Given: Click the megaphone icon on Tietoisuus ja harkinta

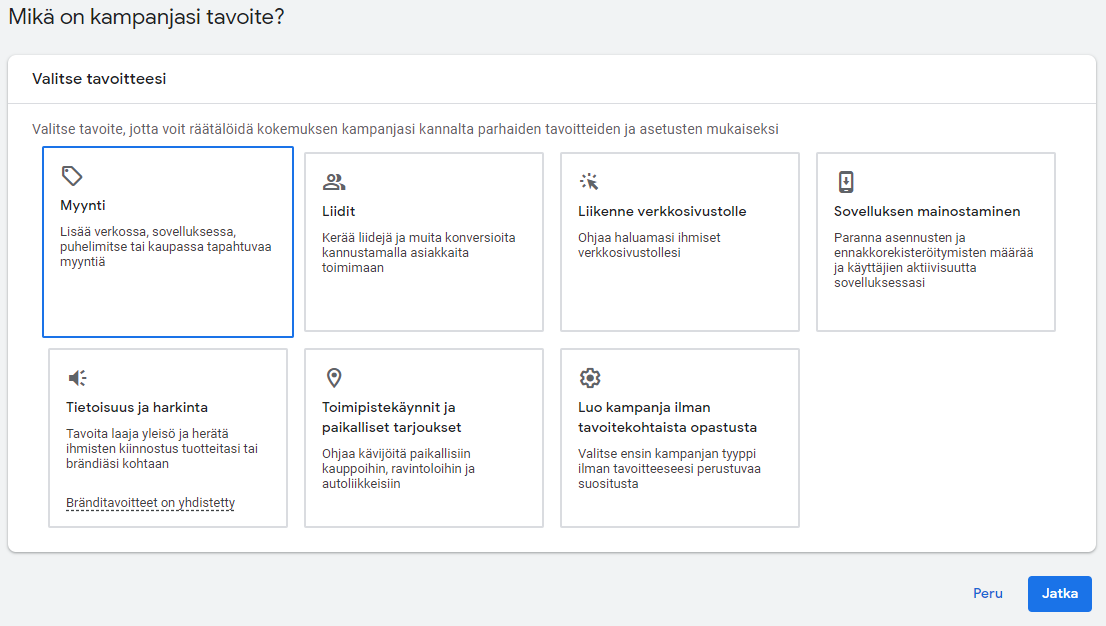Looking at the screenshot, I should pos(77,377).
